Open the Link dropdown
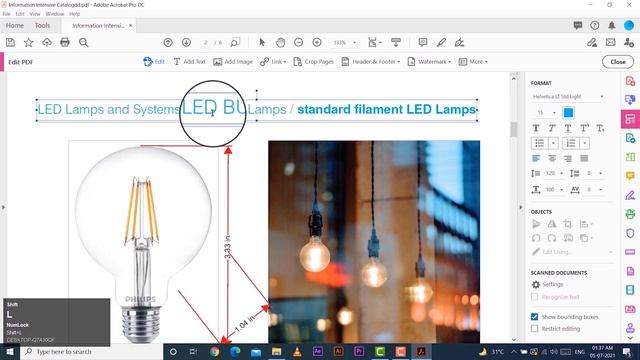Screen dimensions: 640x360 tap(273, 62)
